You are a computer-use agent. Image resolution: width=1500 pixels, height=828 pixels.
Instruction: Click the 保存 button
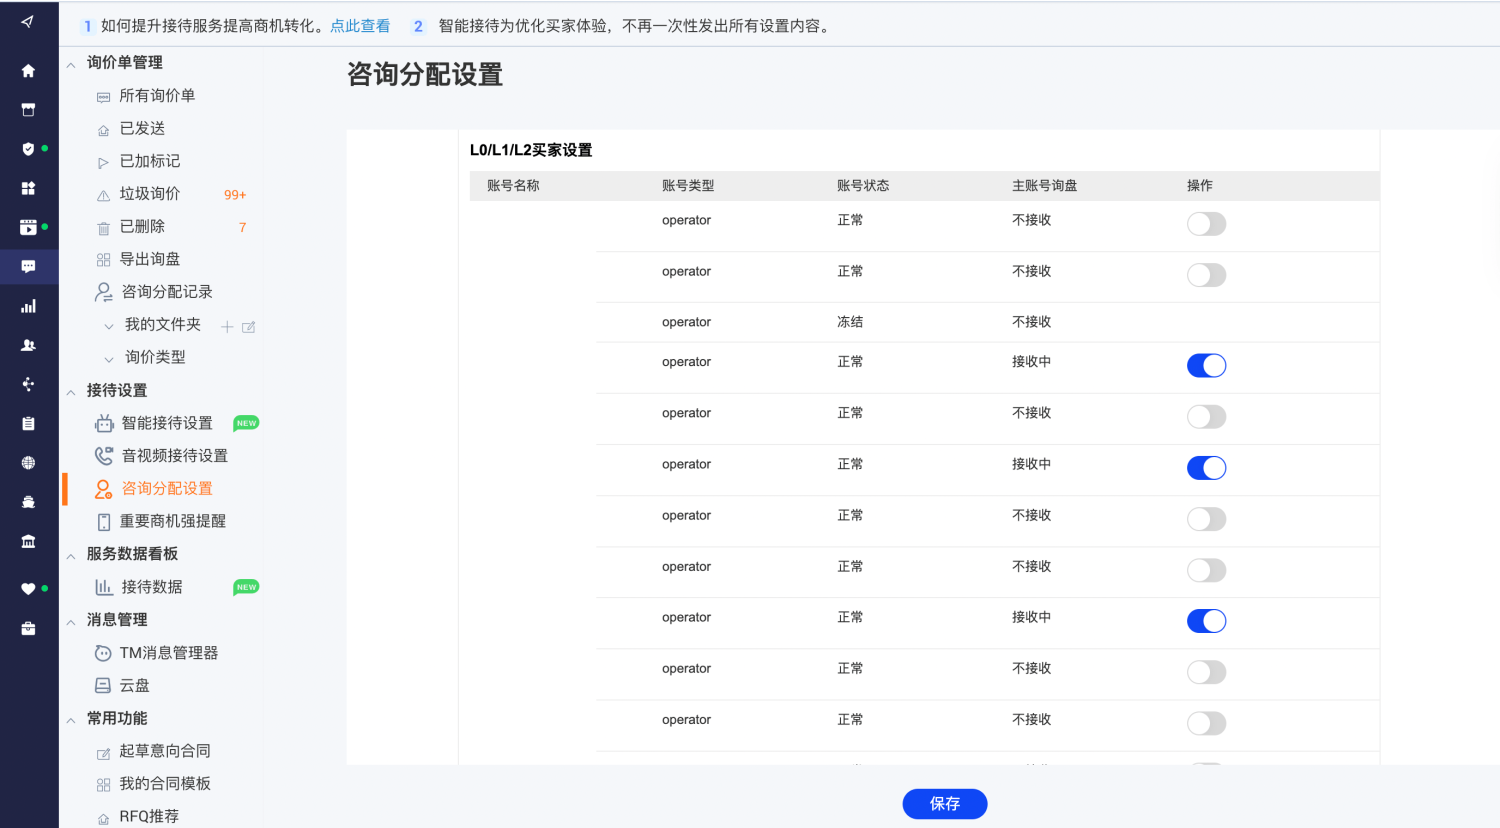[x=945, y=804]
